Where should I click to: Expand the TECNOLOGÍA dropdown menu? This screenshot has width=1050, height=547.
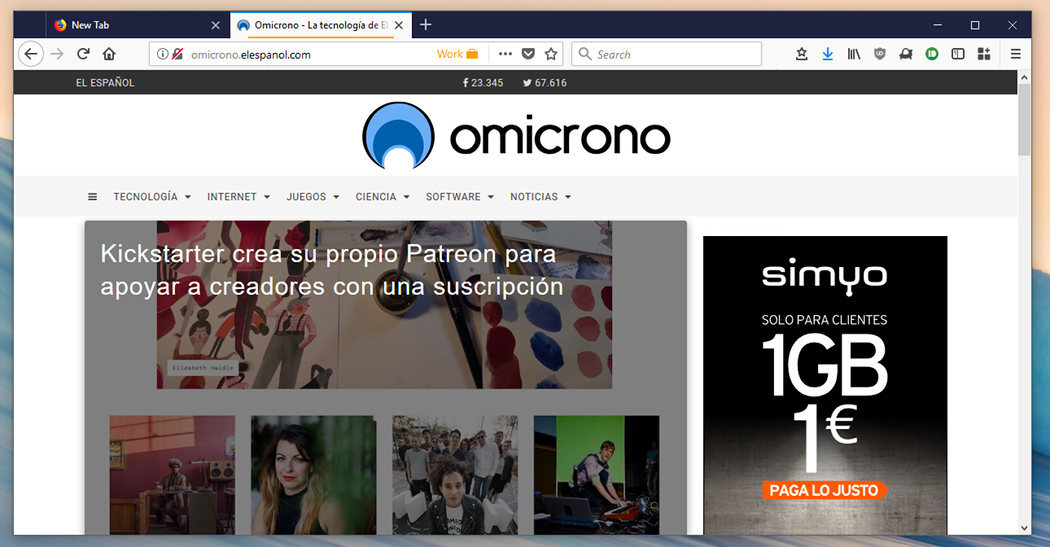coord(152,197)
